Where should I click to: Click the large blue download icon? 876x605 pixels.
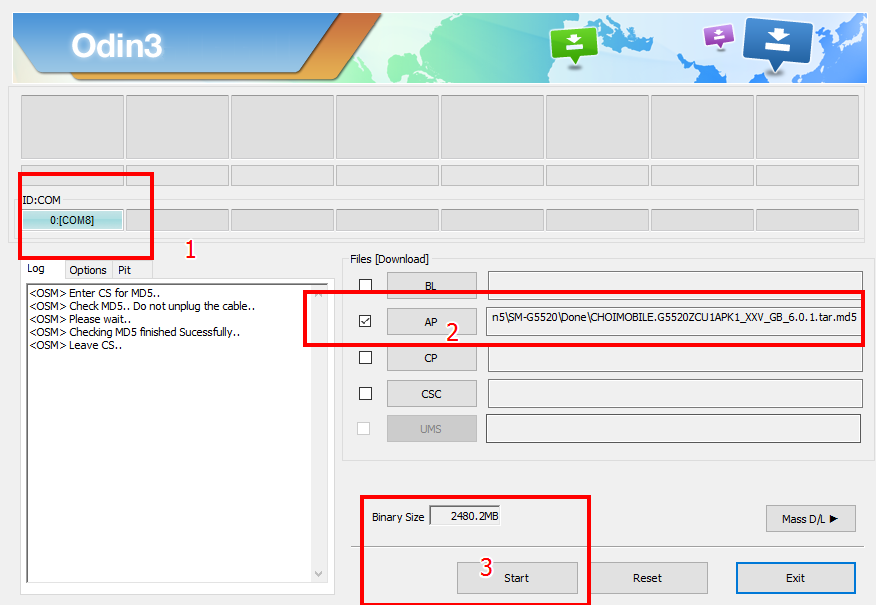pos(779,42)
